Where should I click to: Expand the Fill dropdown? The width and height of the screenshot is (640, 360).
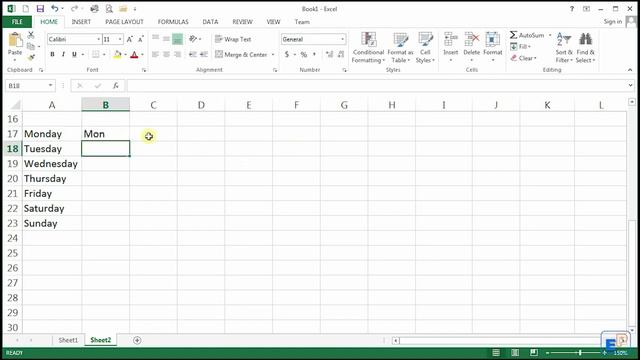point(529,47)
